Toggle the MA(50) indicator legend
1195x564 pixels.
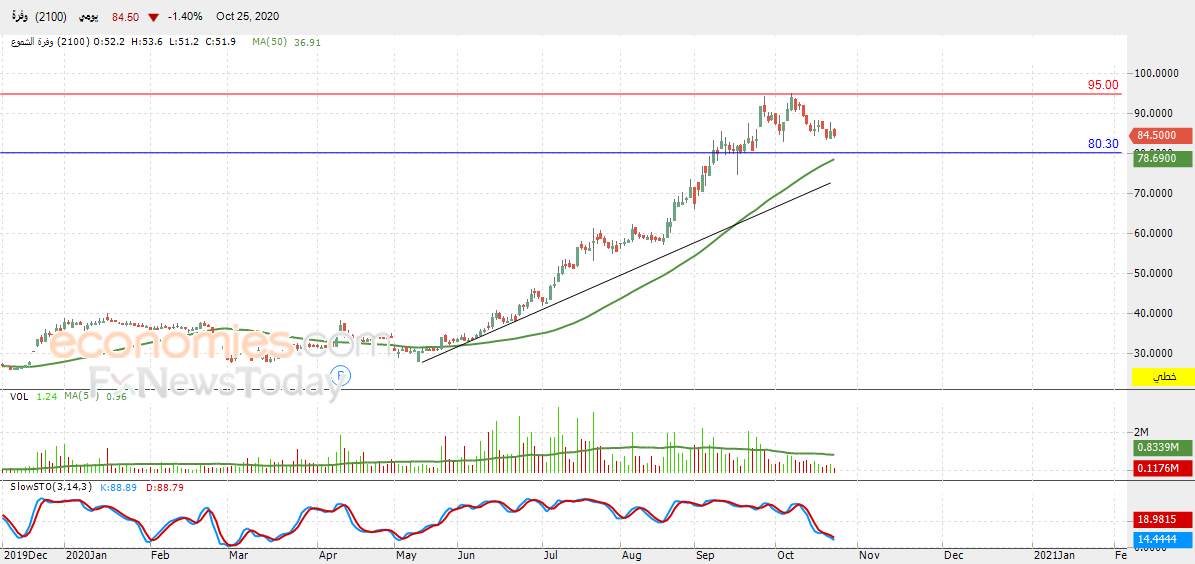click(x=270, y=43)
